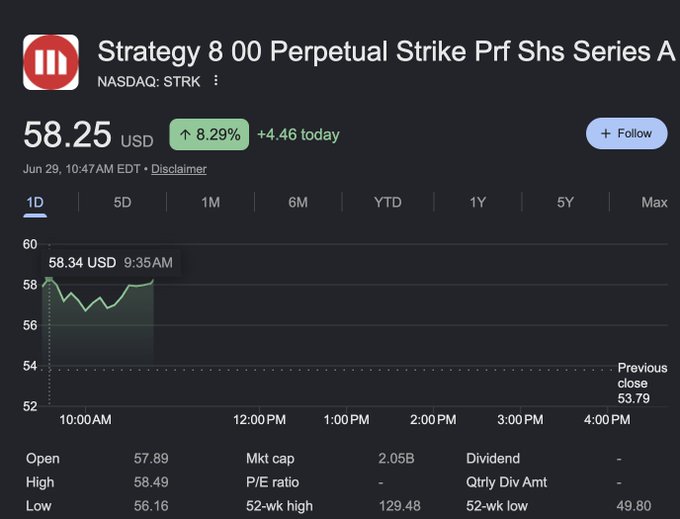680x519 pixels.
Task: Click the 2:00 PM axis label
Action: pyautogui.click(x=433, y=420)
